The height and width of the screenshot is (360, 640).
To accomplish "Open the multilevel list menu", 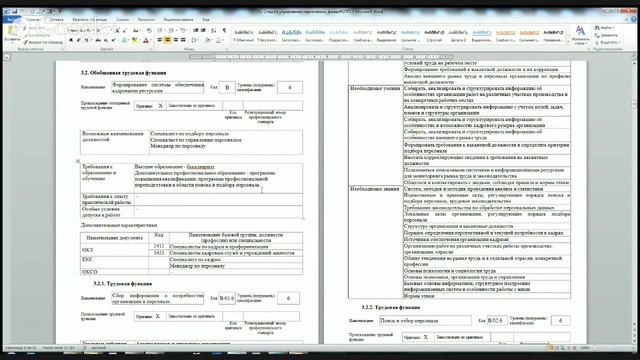I will [x=184, y=31].
